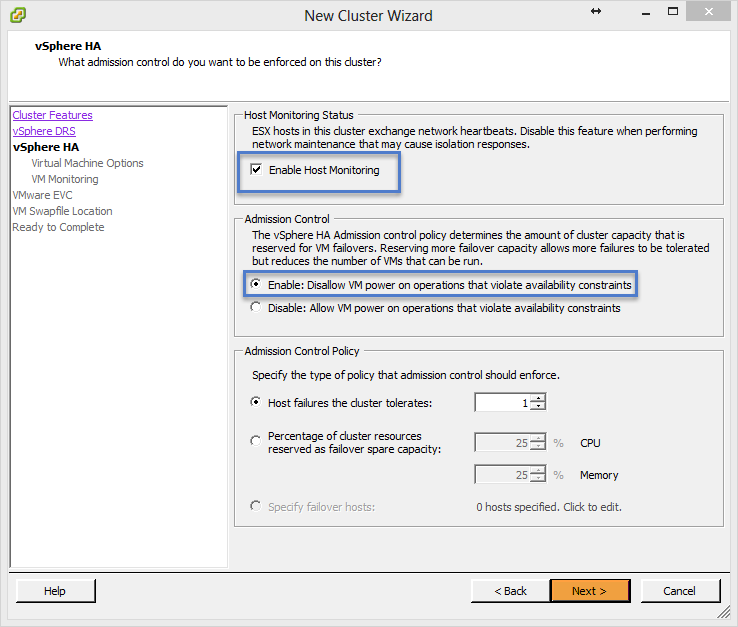Decrease Memory percentage spinner value
Screen dimensions: 738x627
(538, 478)
